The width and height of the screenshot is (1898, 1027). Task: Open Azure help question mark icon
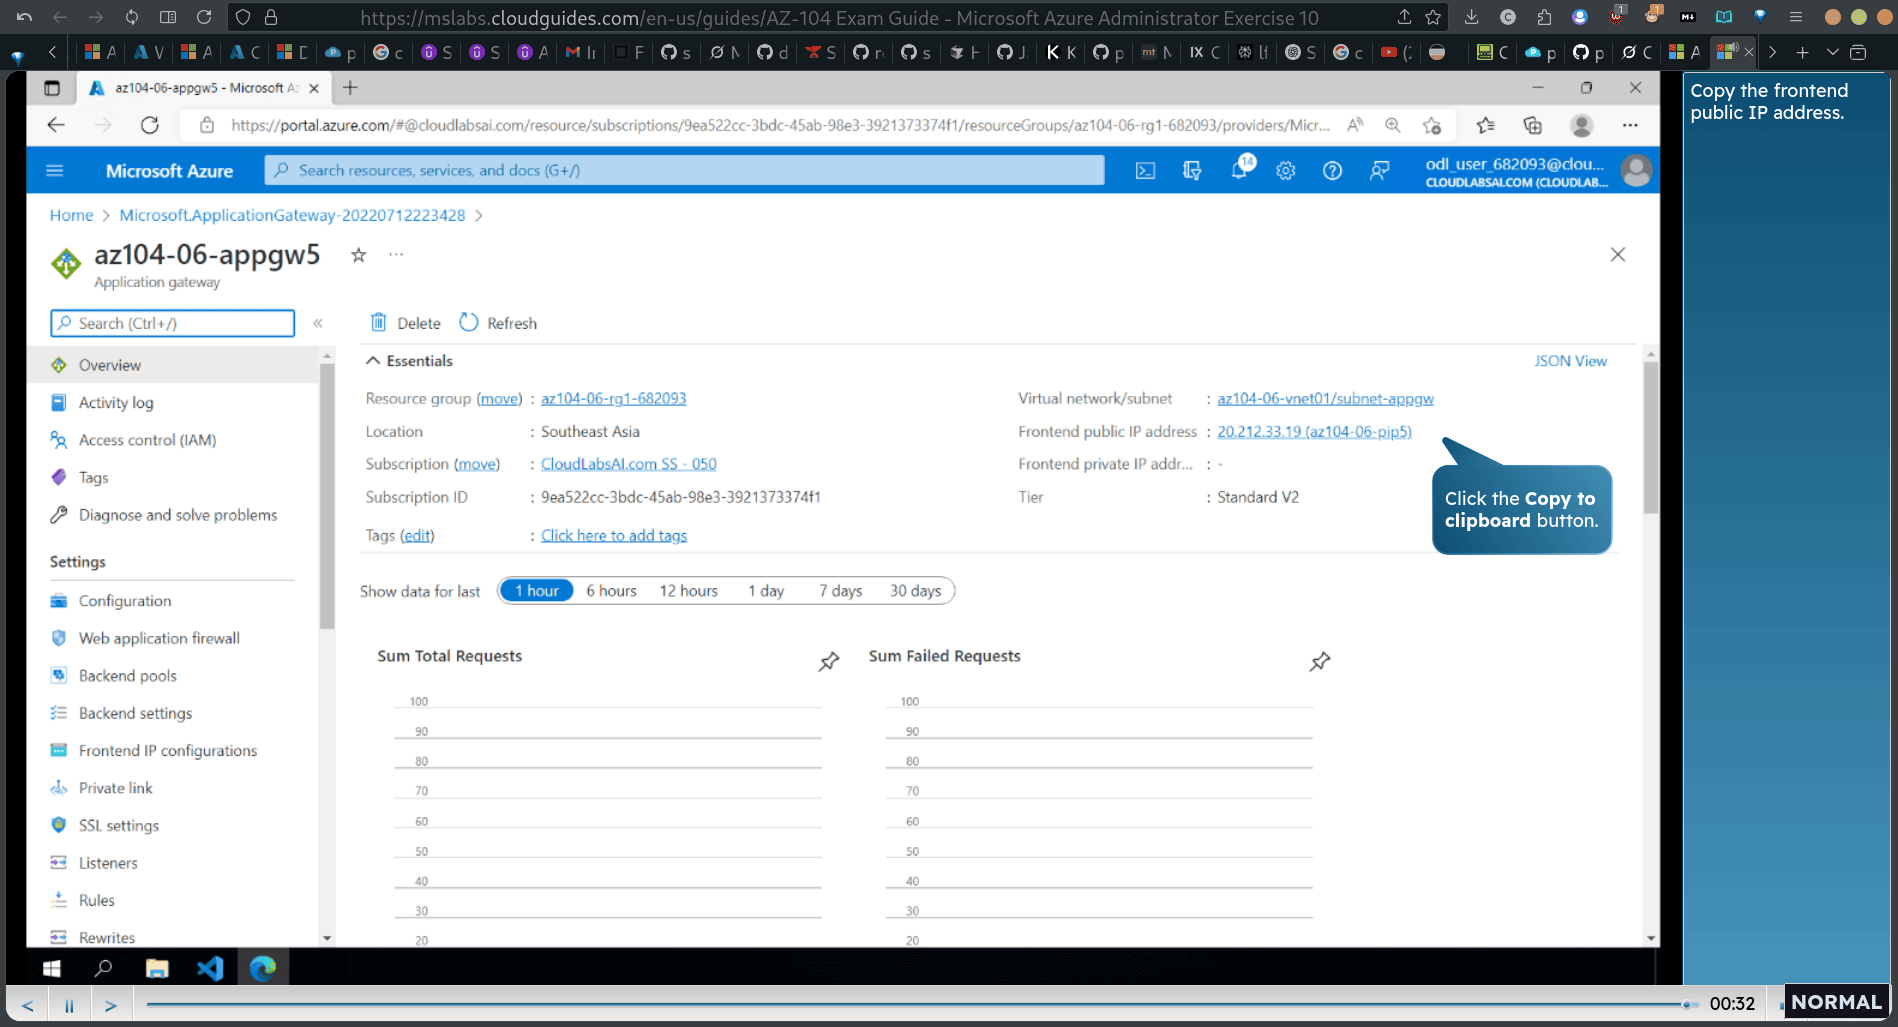pos(1332,171)
